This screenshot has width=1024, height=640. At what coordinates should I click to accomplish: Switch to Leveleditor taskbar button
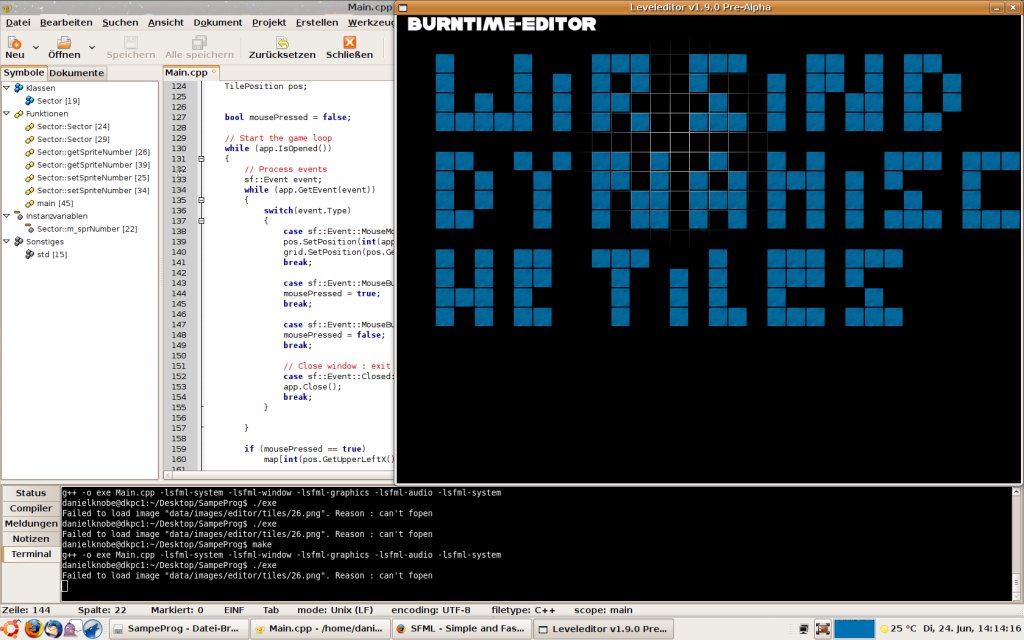[x=604, y=629]
